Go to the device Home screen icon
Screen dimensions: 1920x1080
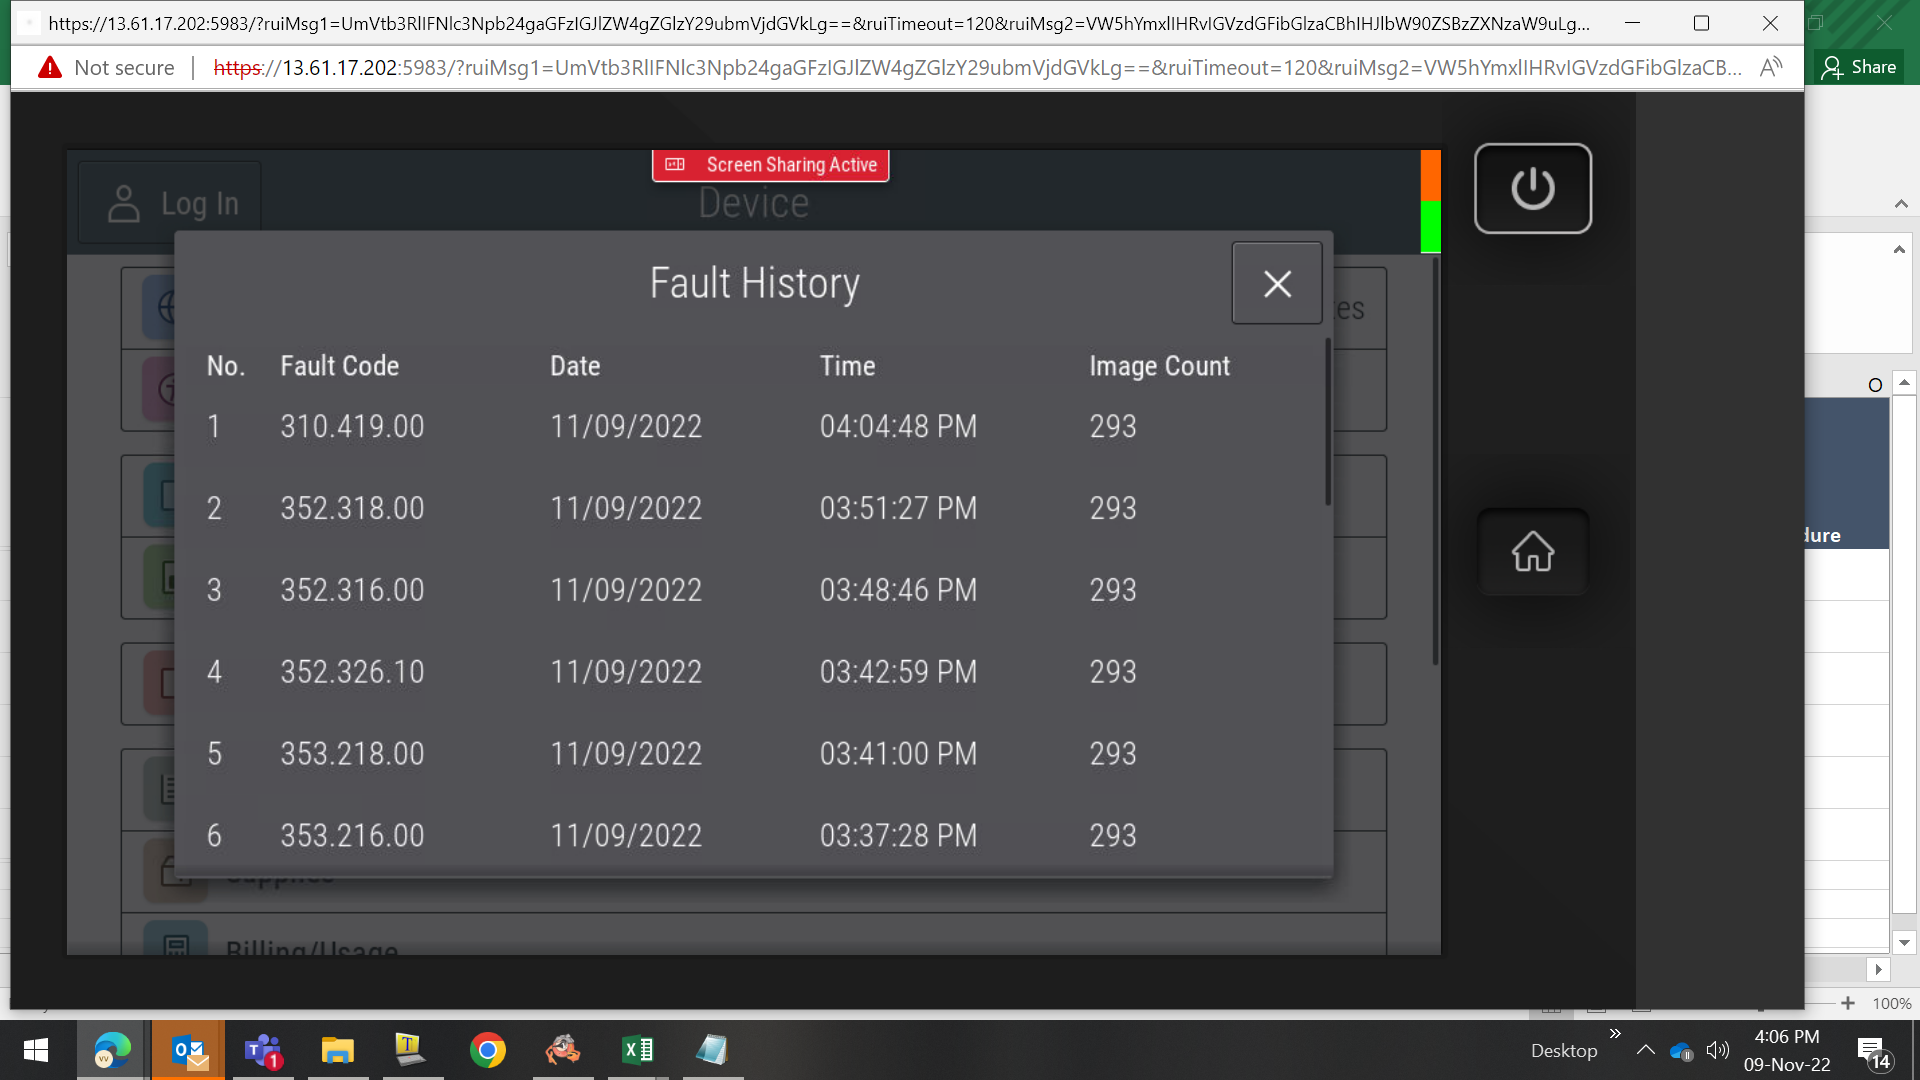[1533, 551]
